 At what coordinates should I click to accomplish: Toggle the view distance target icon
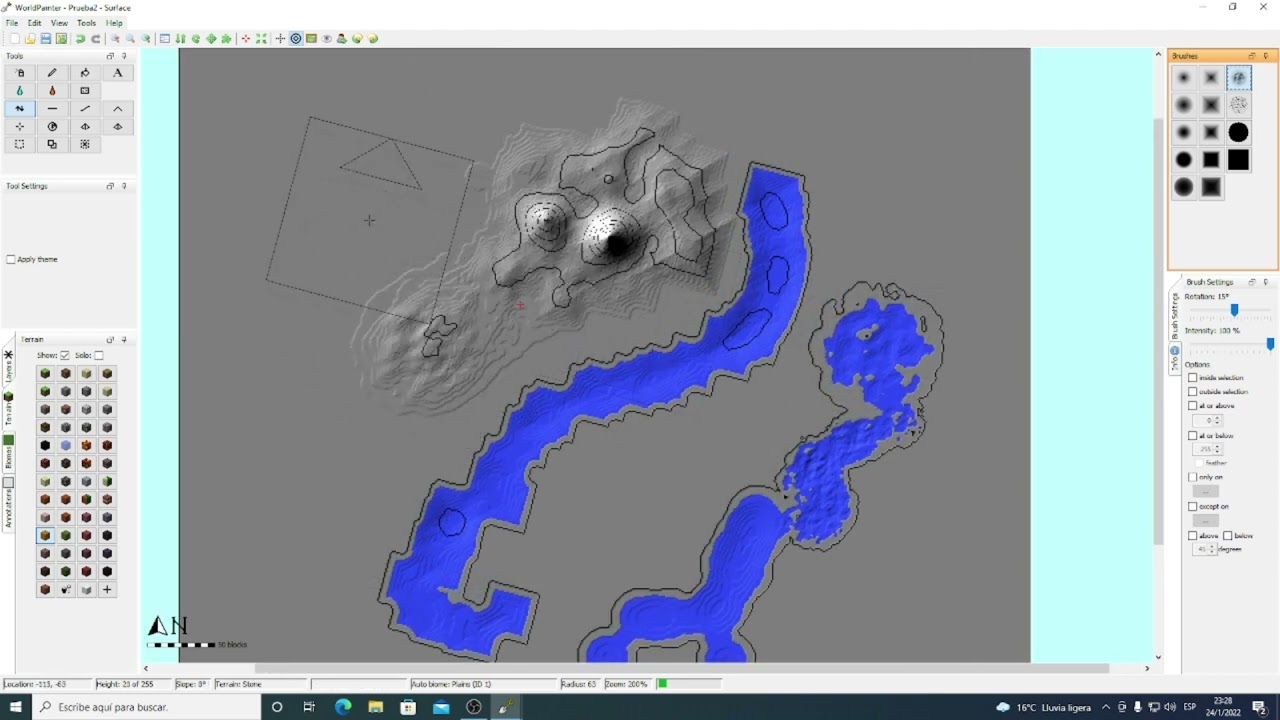coord(296,39)
